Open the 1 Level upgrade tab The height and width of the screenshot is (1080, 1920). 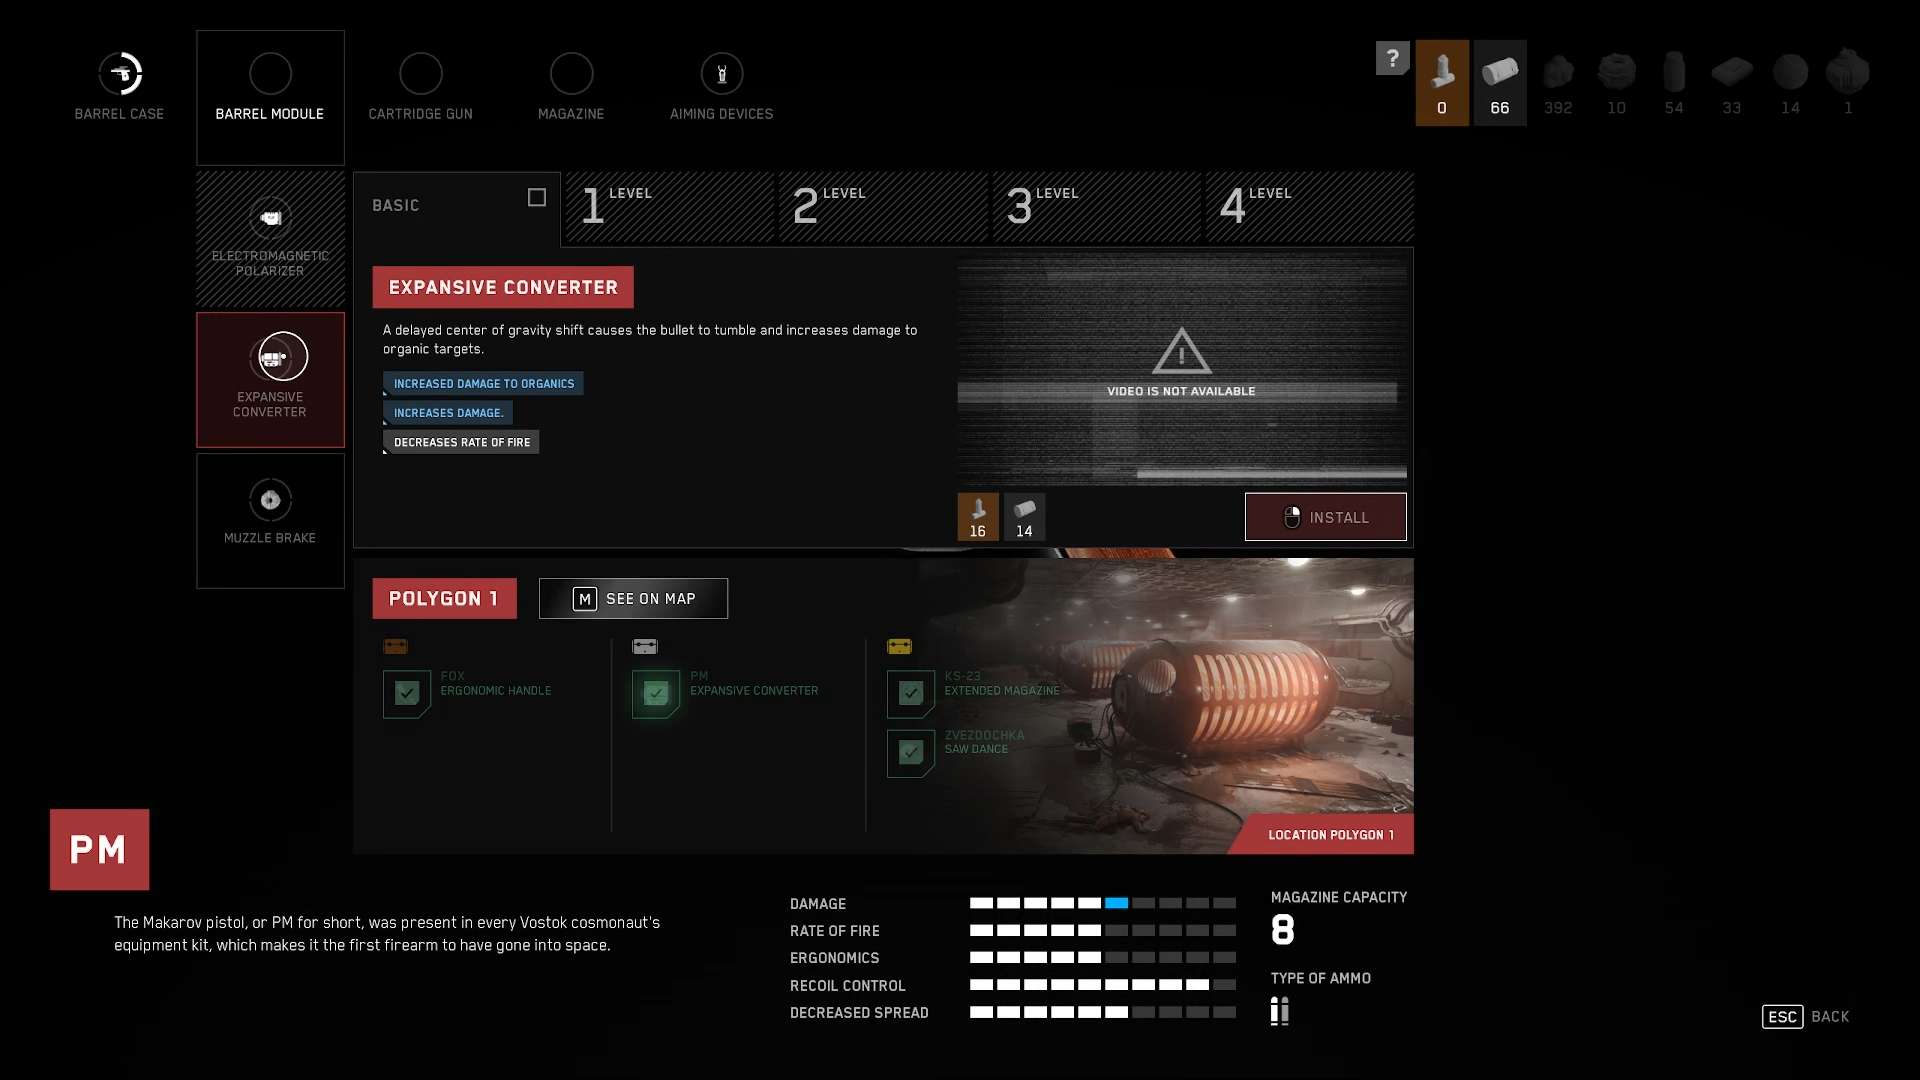[x=670, y=207]
